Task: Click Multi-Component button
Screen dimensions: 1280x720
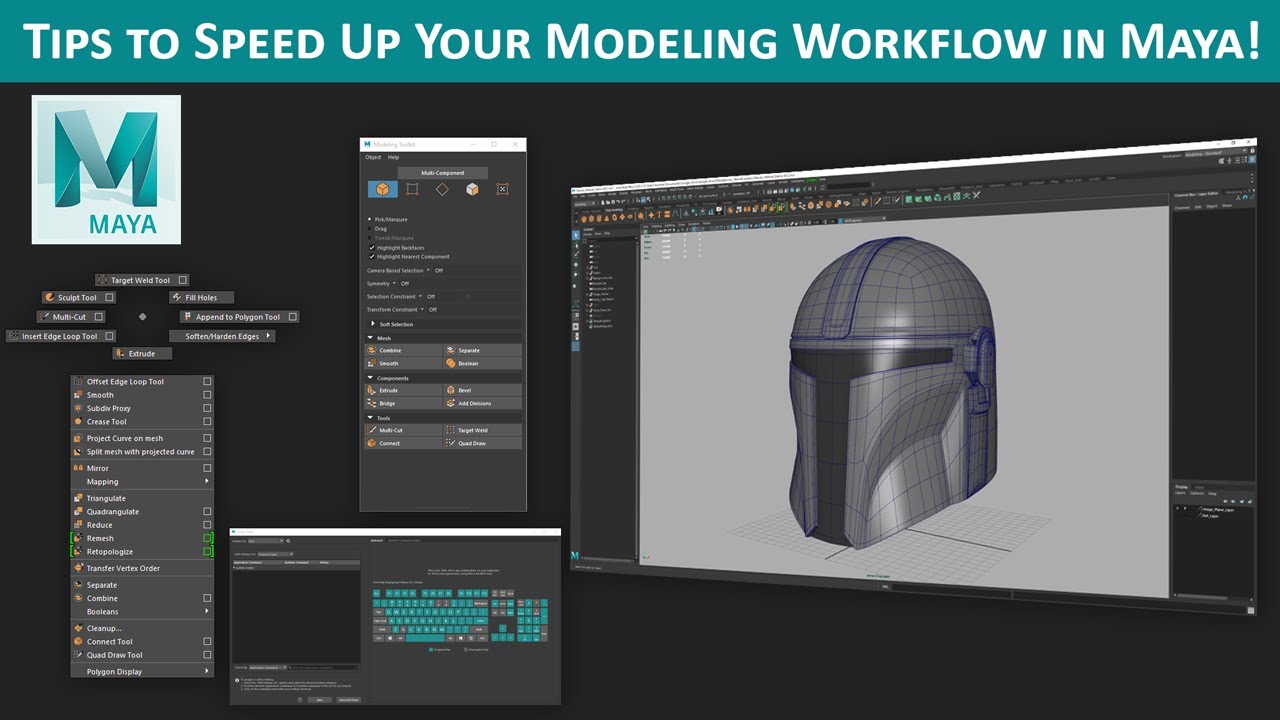Action: tap(443, 173)
